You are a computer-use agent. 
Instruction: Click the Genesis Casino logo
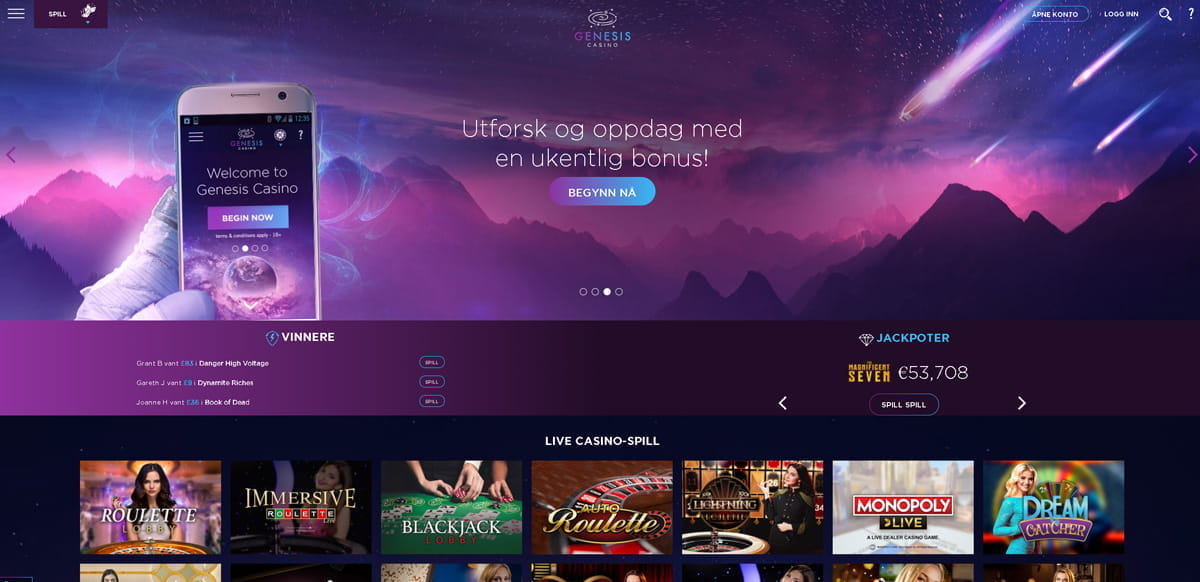(x=602, y=28)
